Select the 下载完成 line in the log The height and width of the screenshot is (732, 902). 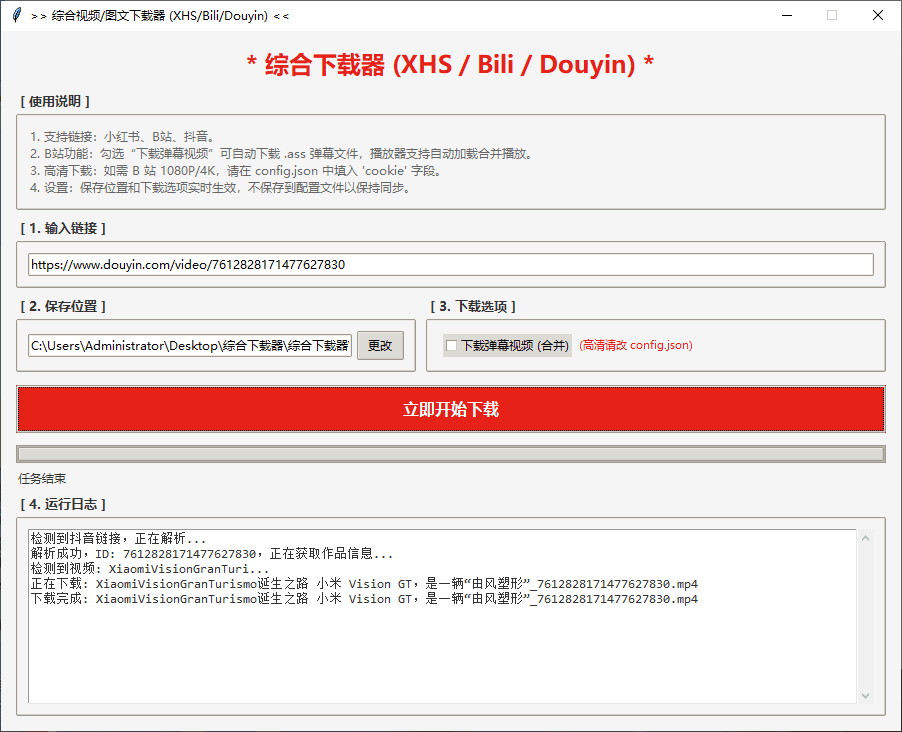point(364,599)
